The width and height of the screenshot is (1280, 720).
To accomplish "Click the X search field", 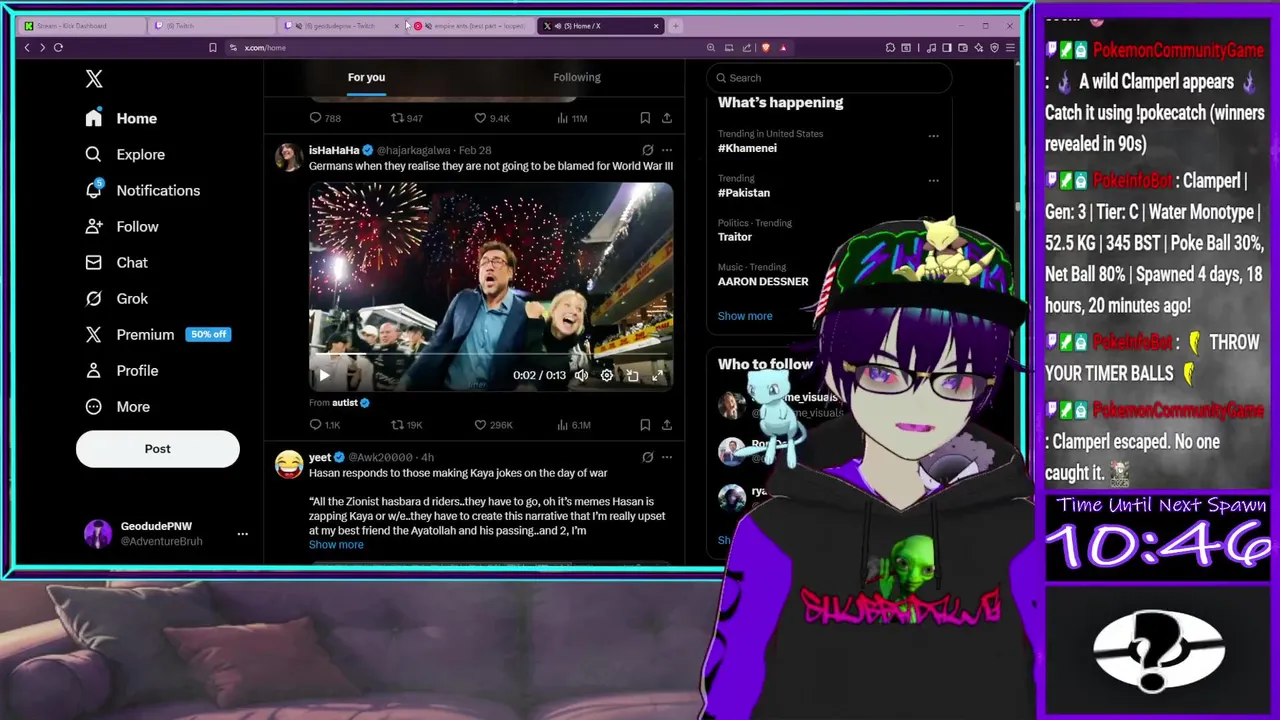I will pyautogui.click(x=829, y=78).
